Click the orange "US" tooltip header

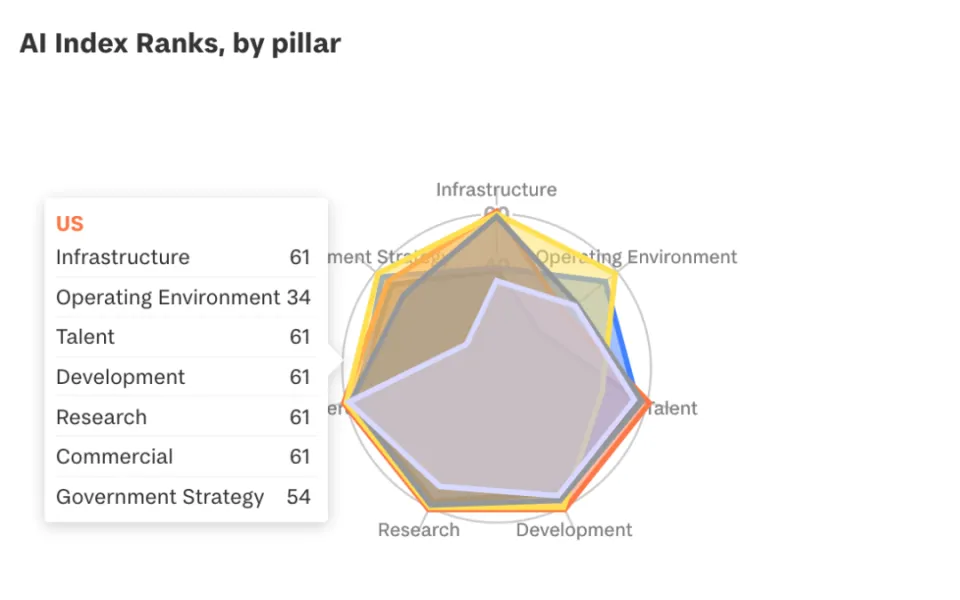point(70,224)
